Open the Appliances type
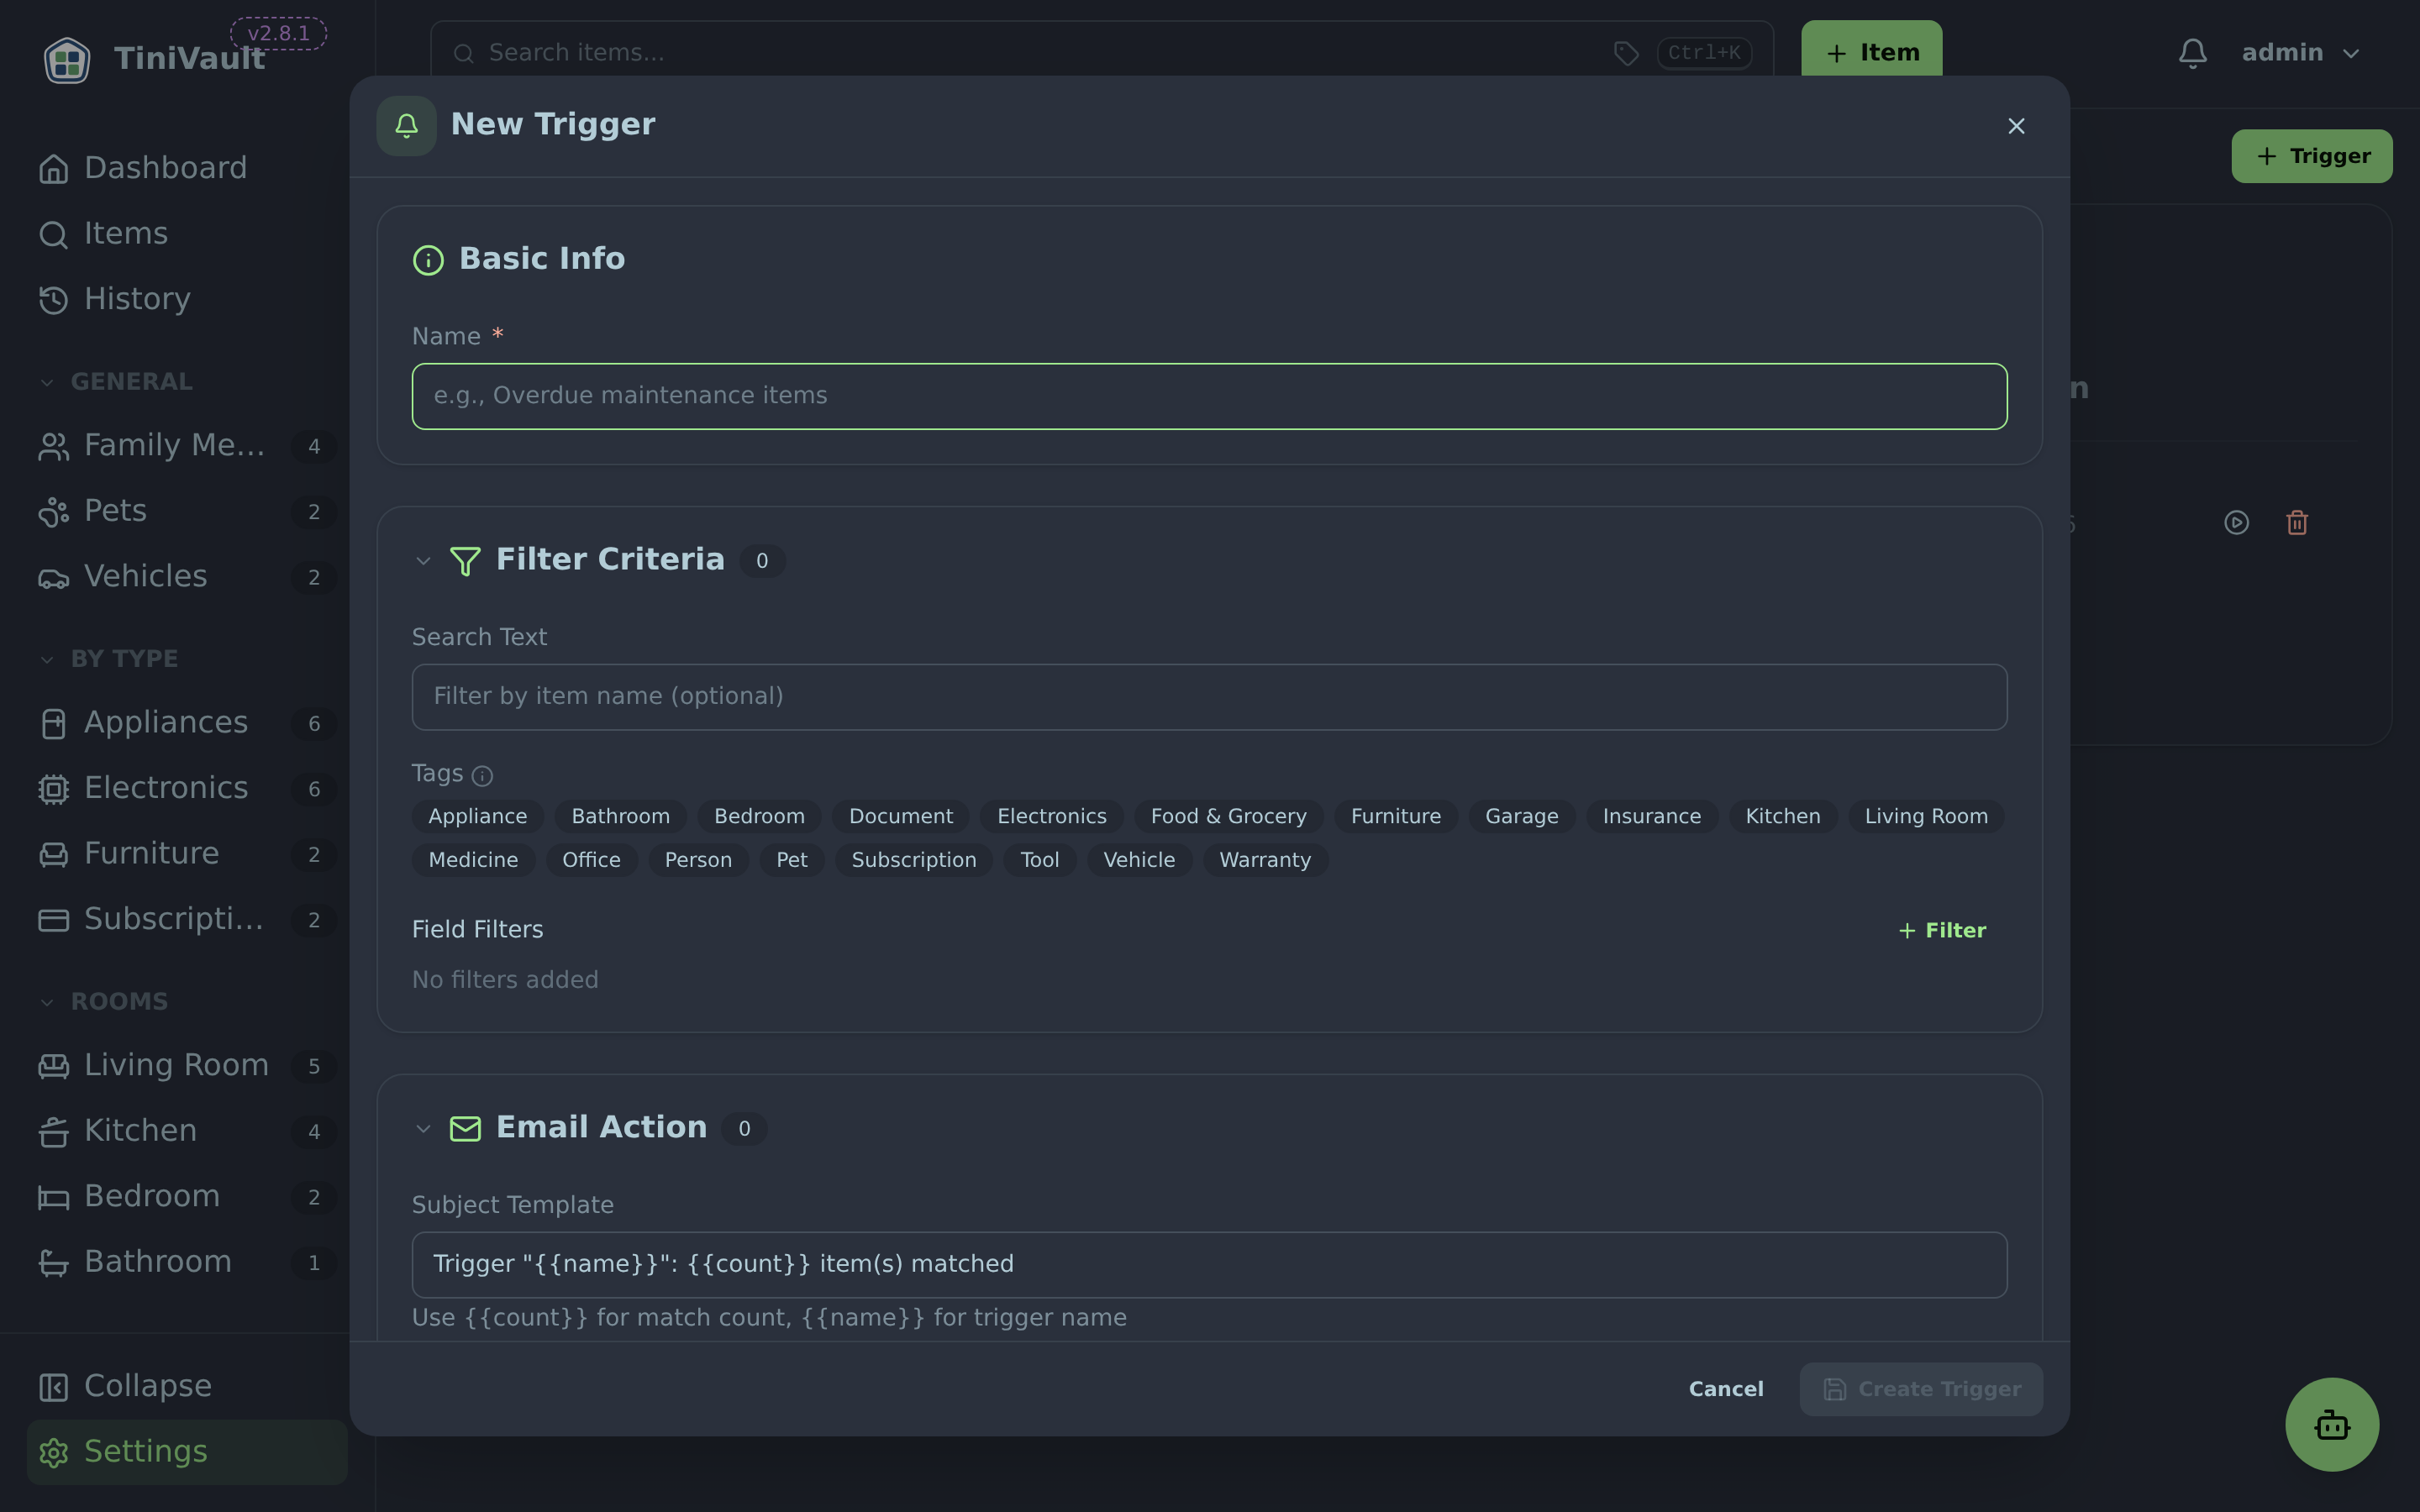 pyautogui.click(x=187, y=723)
